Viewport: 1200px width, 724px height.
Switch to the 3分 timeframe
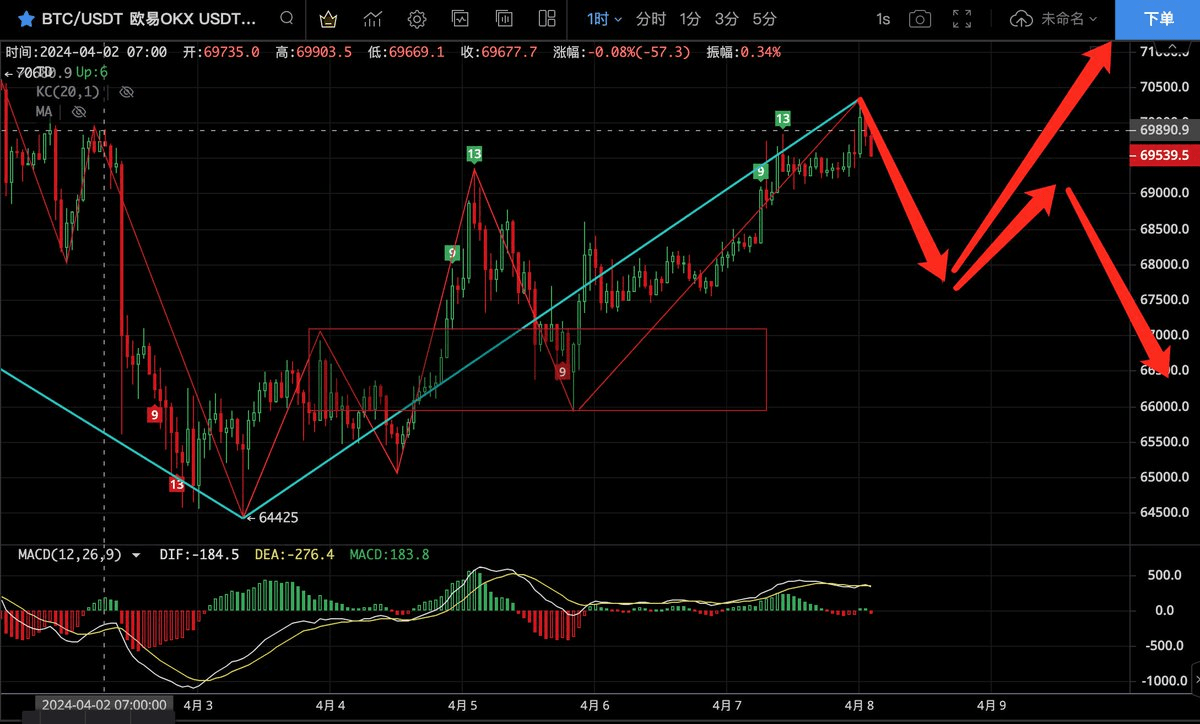[726, 19]
